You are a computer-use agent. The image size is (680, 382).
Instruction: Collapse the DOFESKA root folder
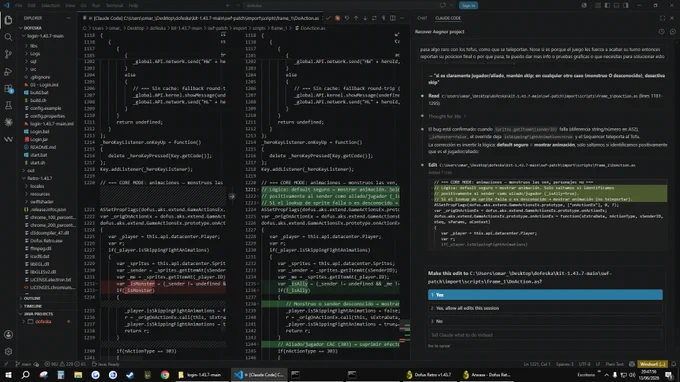(x=33, y=28)
